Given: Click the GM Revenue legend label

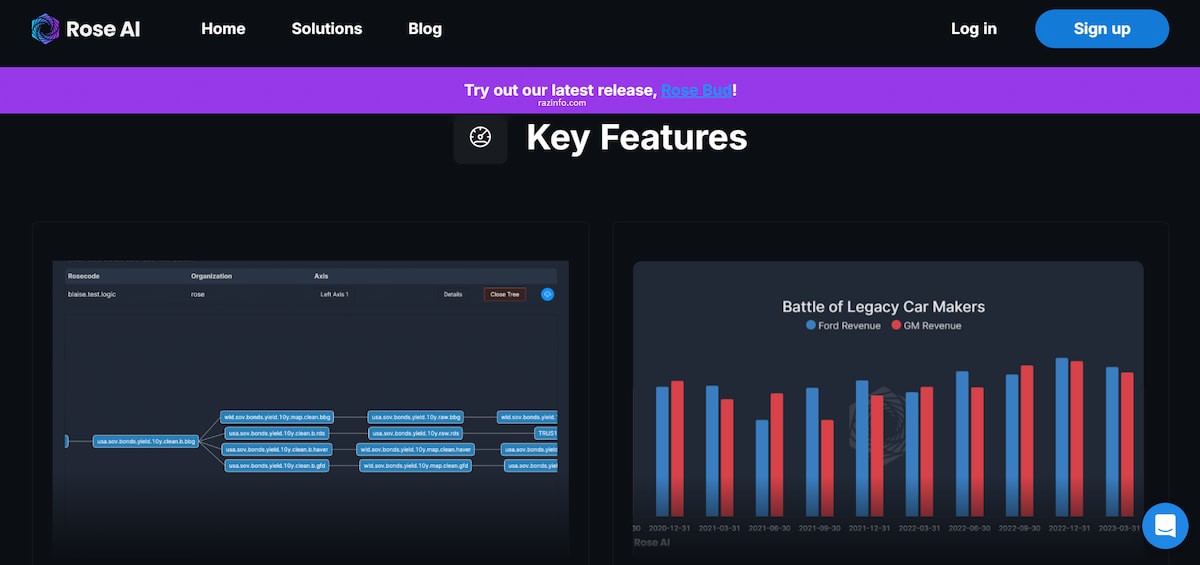Looking at the screenshot, I should pos(932,326).
